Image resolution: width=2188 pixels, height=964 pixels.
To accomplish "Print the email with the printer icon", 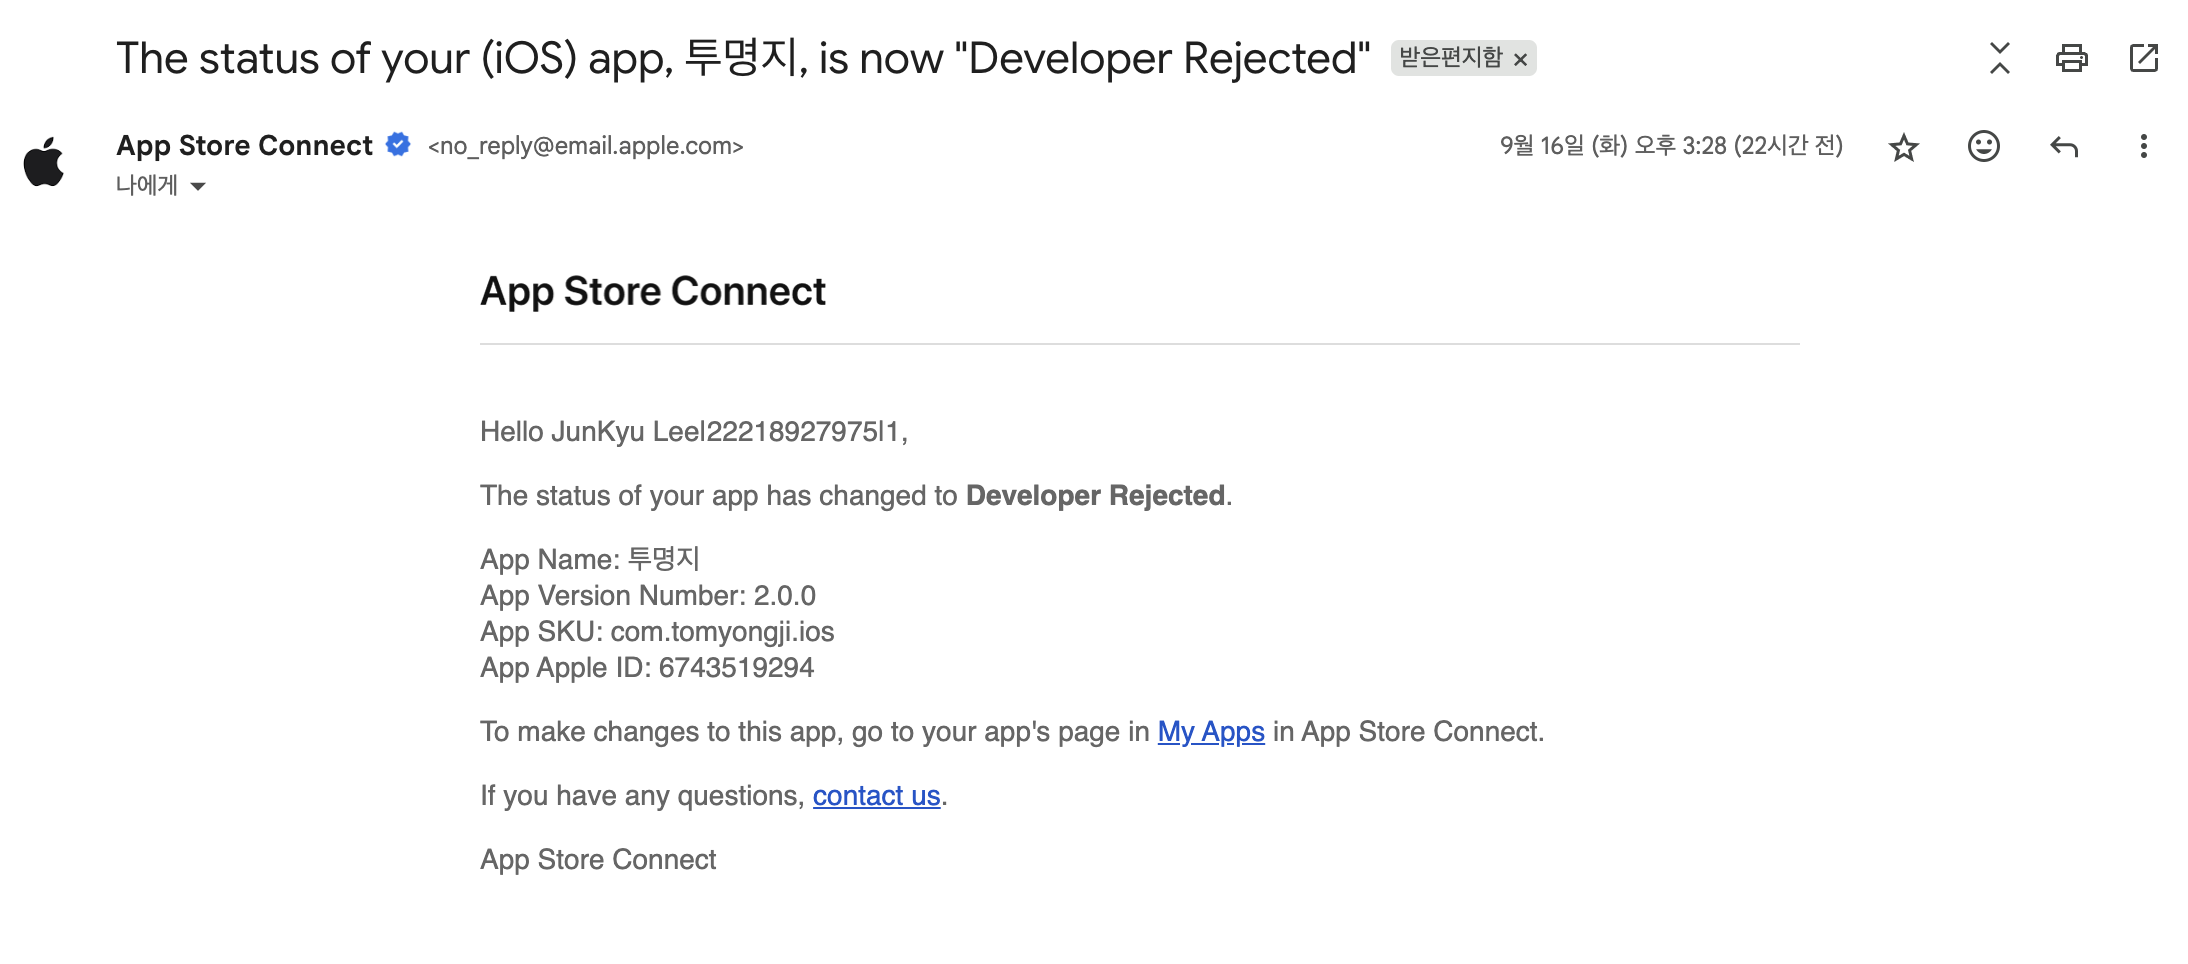I will click(x=2071, y=58).
